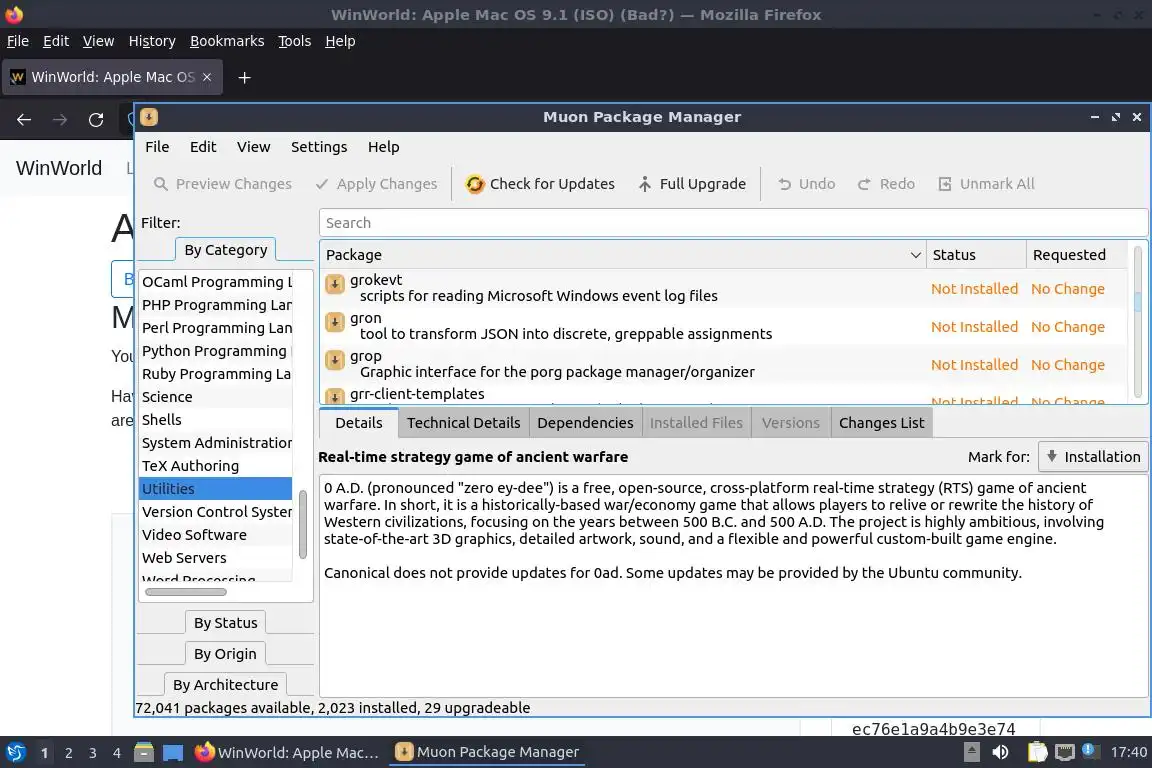Switch to workspace 4
This screenshot has width=1152, height=768.
(x=116, y=753)
